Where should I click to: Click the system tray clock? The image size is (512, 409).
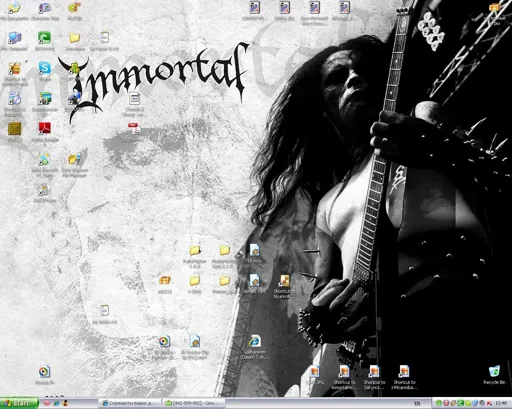pyautogui.click(x=501, y=403)
